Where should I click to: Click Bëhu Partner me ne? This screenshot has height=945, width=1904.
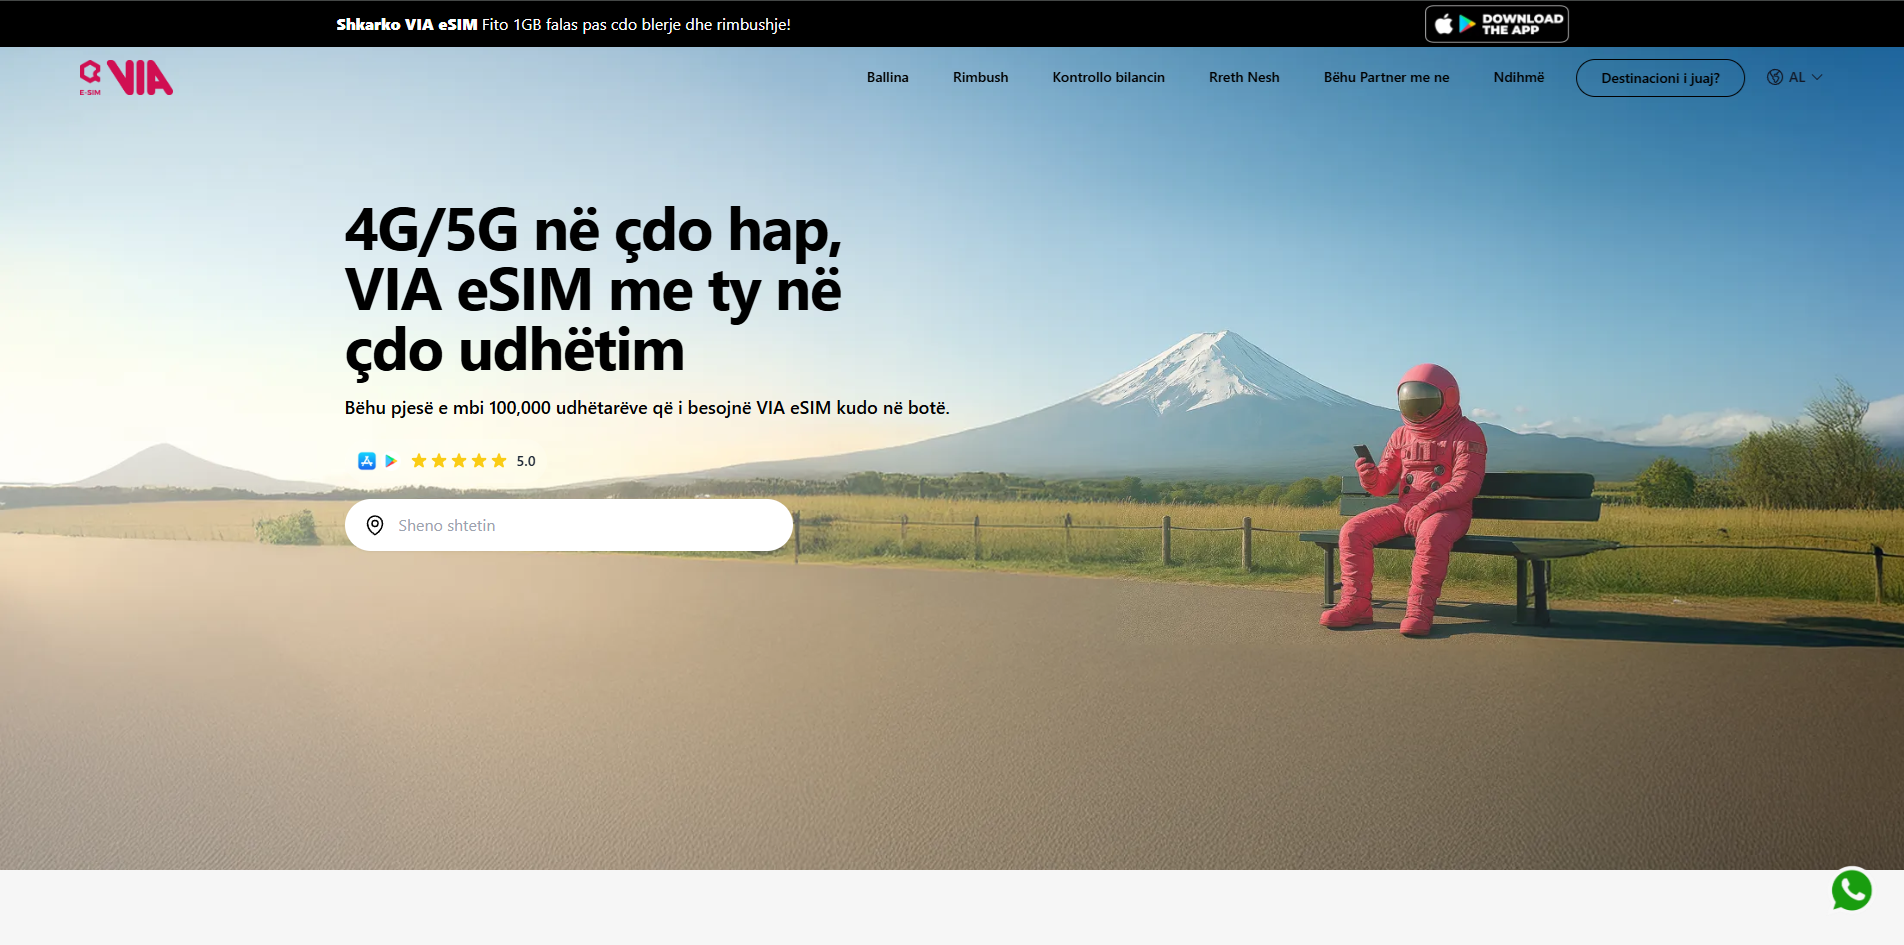tap(1386, 77)
